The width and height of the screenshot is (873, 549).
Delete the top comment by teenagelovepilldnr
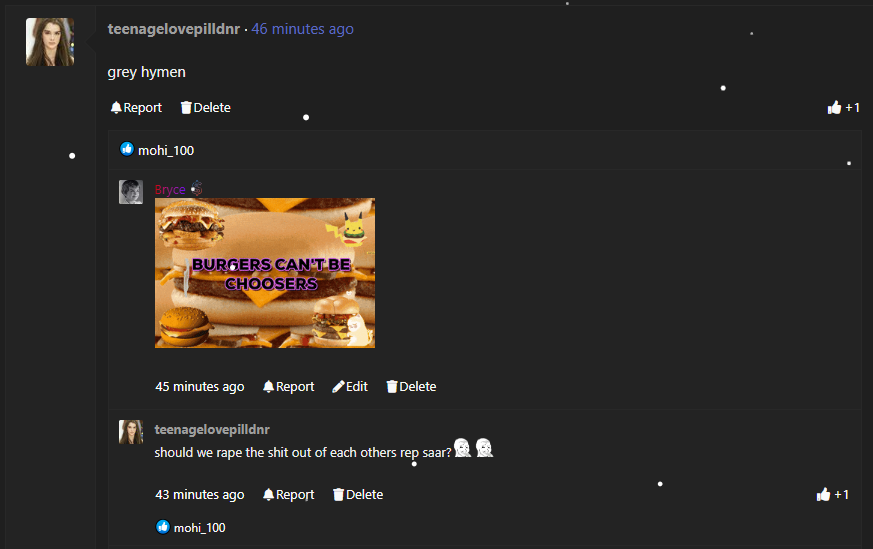[x=205, y=107]
